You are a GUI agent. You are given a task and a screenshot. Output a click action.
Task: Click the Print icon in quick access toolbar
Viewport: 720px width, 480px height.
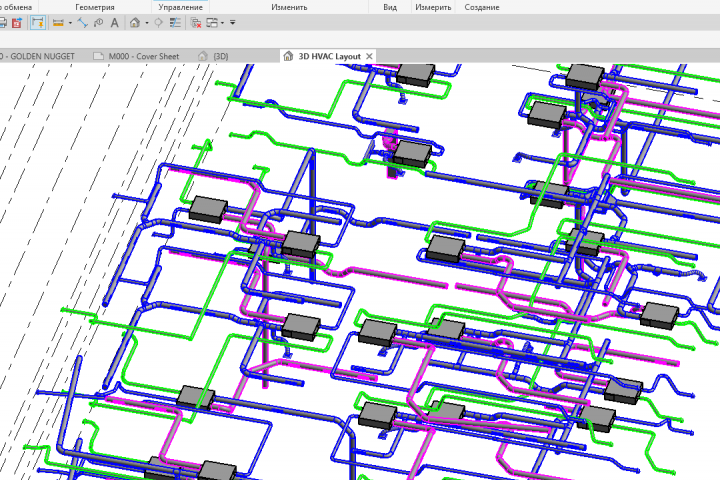tap(2, 23)
